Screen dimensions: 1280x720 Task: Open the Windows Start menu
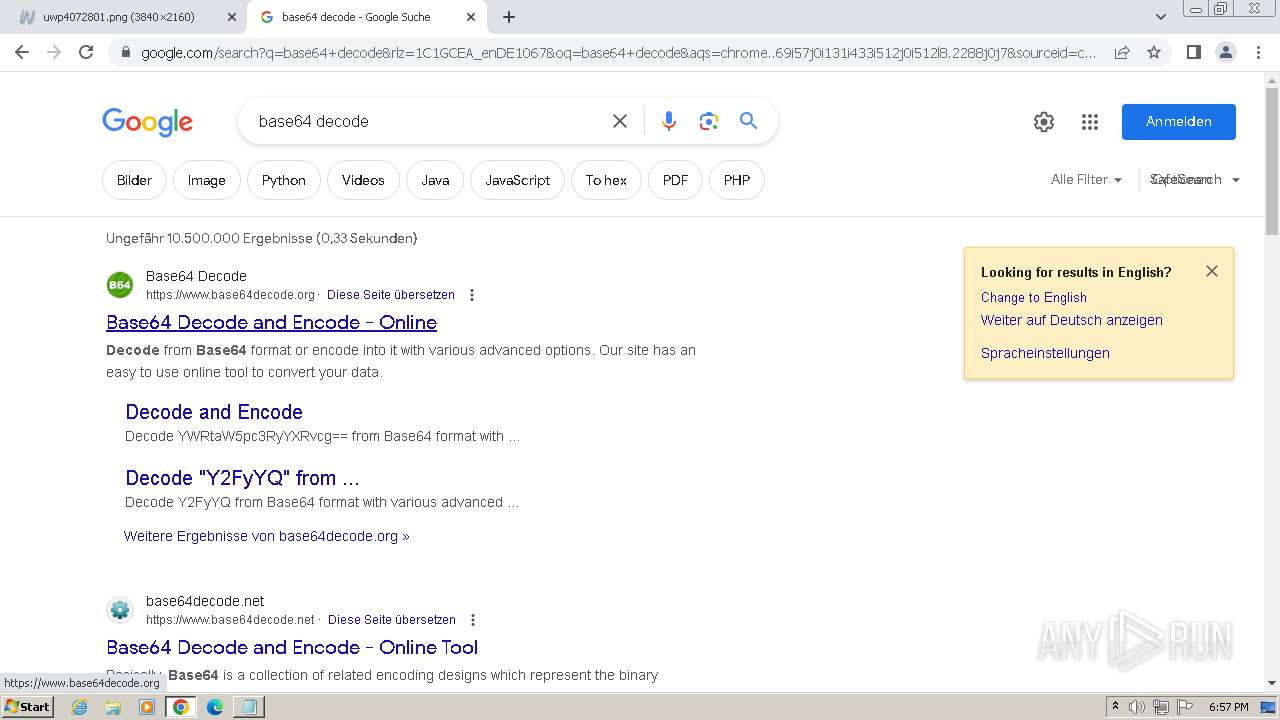(28, 707)
